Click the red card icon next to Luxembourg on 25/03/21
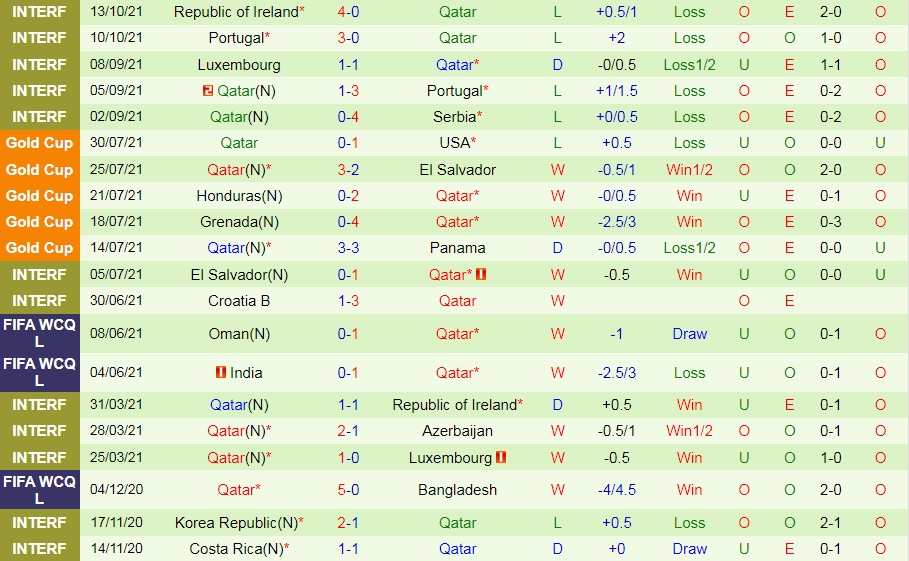Image resolution: width=909 pixels, height=561 pixels. click(501, 458)
